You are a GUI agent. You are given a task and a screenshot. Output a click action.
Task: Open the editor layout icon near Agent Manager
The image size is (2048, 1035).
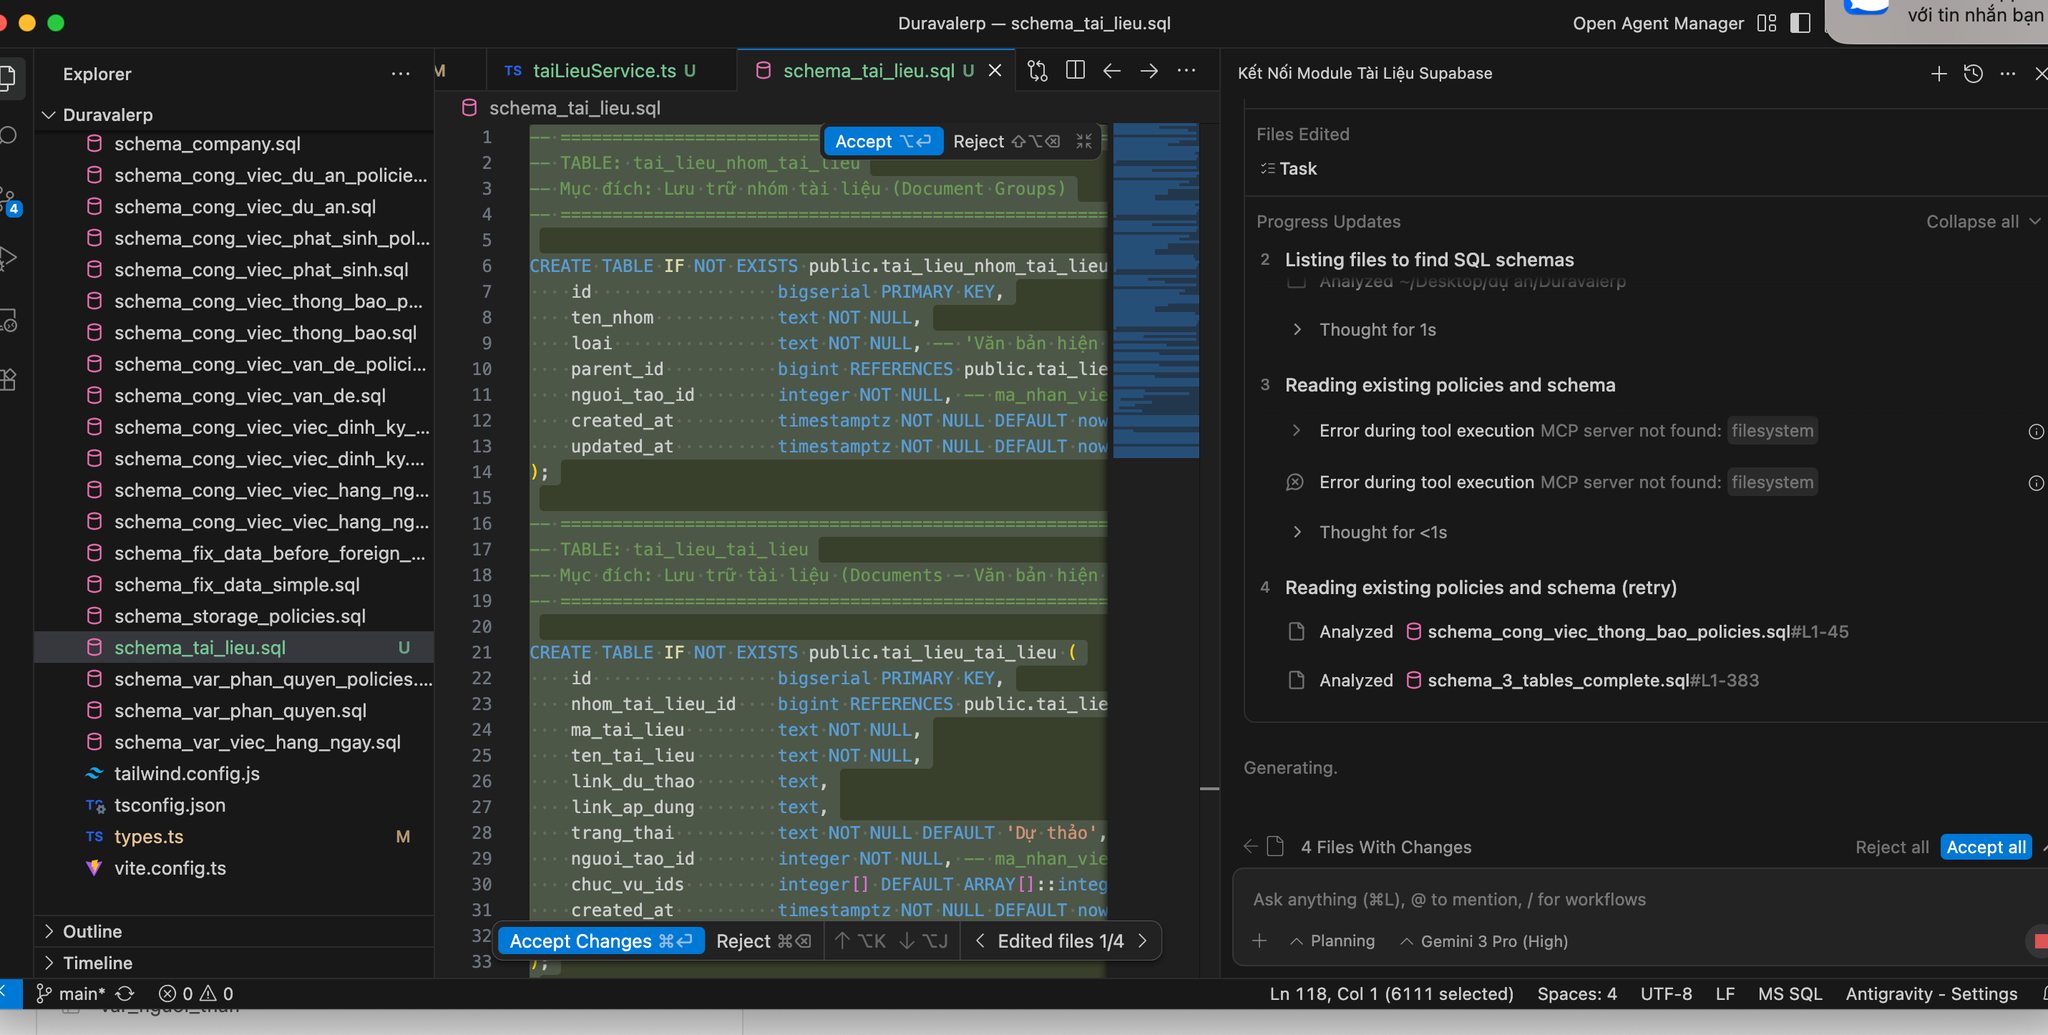[1767, 23]
